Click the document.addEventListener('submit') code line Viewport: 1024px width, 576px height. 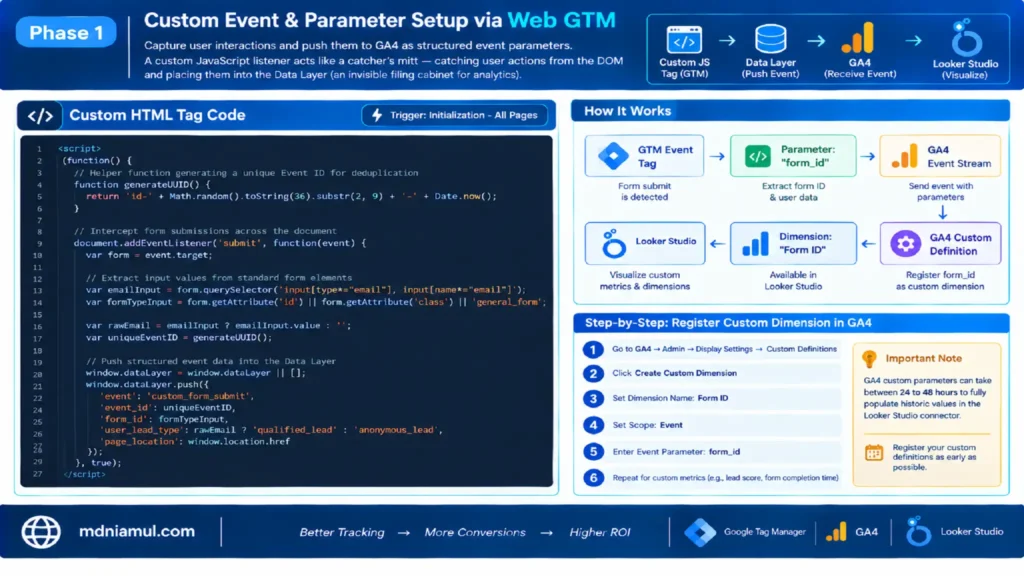click(219, 243)
